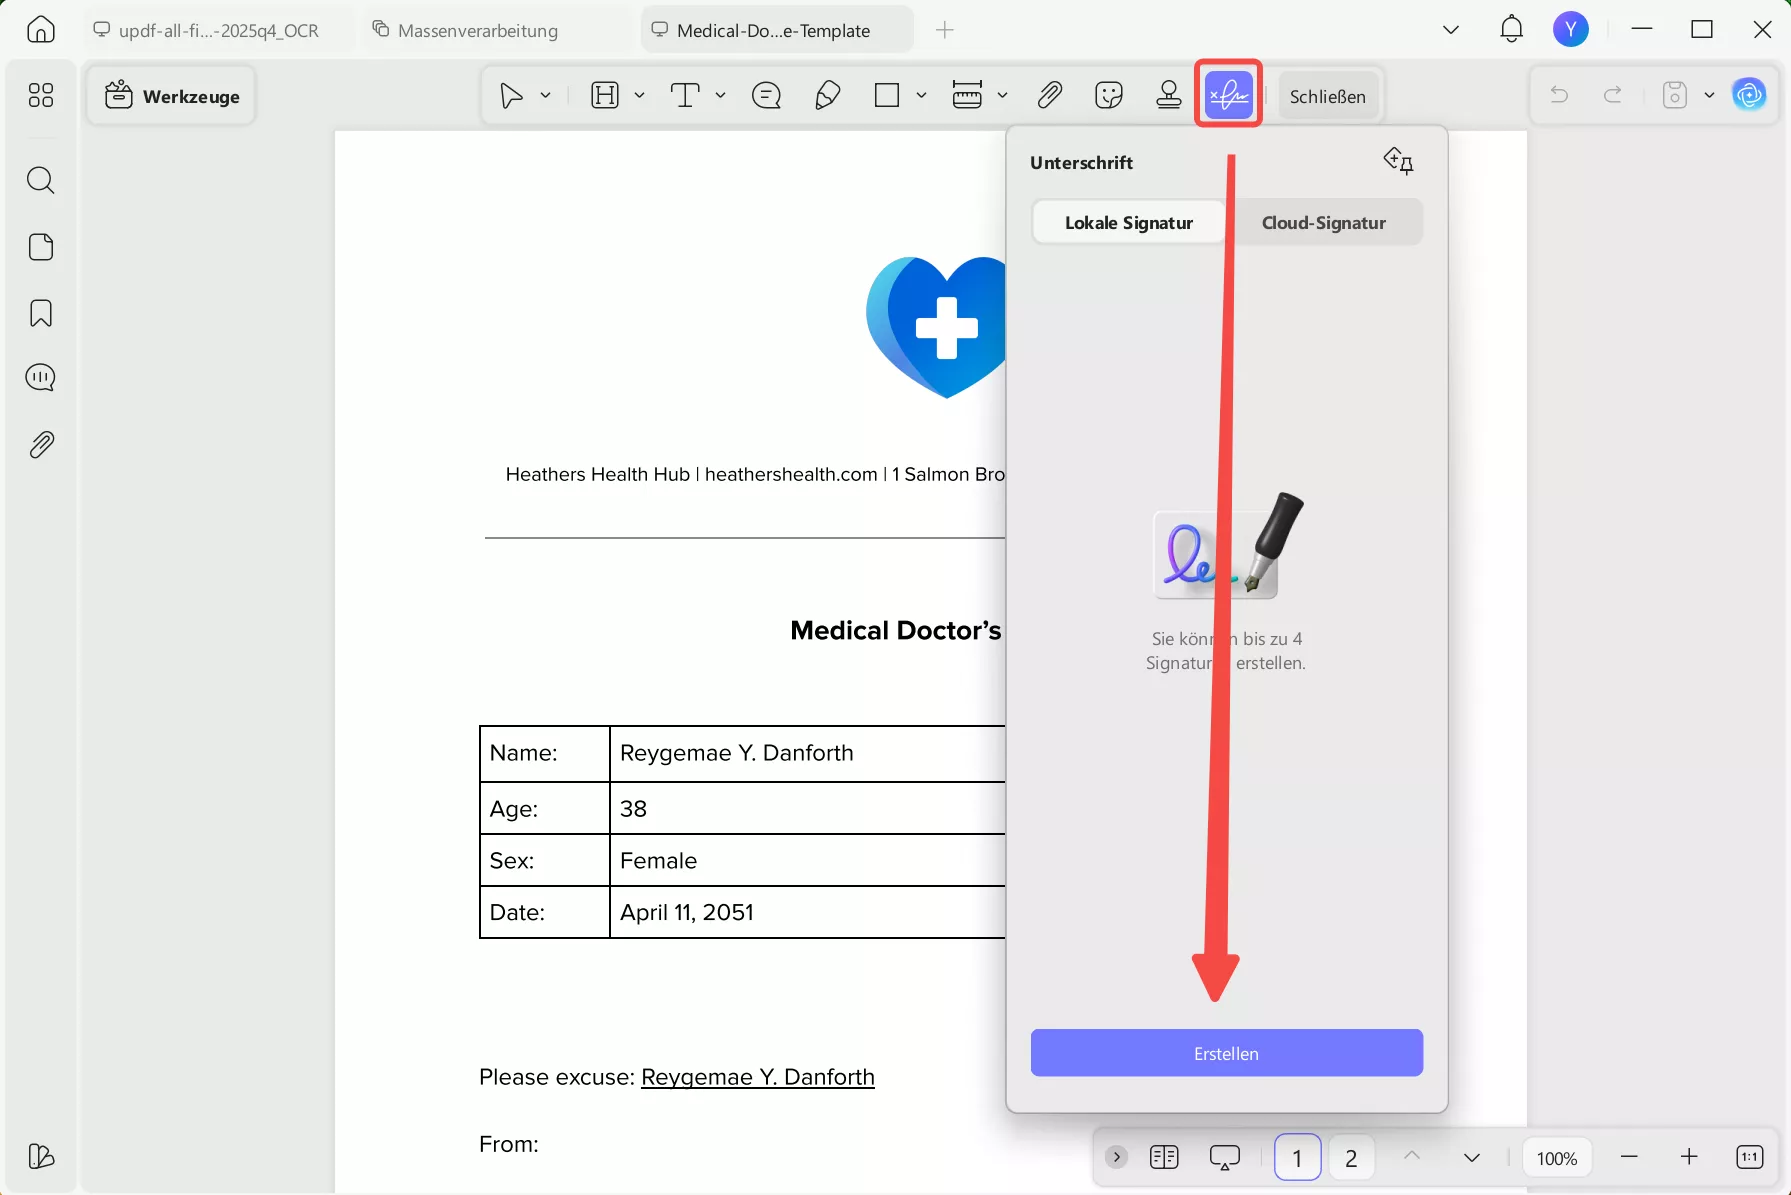Image resolution: width=1791 pixels, height=1195 pixels.
Task: Open a new tab with plus
Action: tap(945, 30)
